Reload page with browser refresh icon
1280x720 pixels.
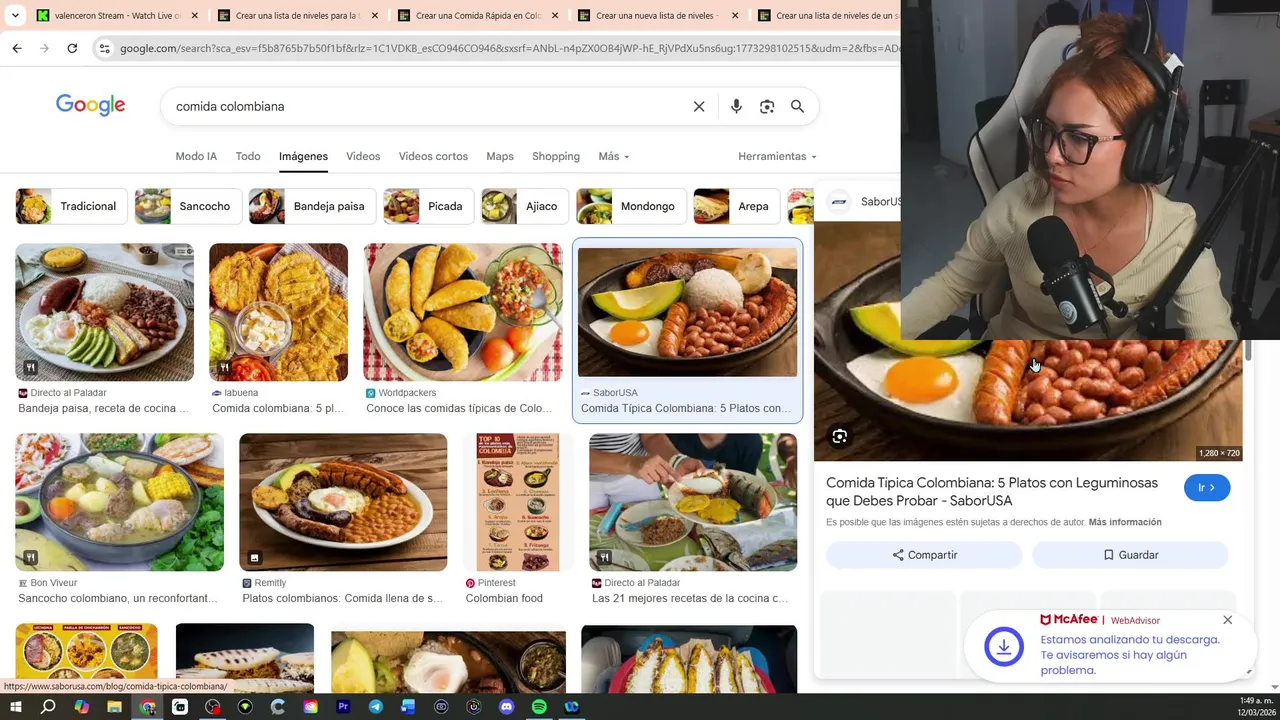72,48
